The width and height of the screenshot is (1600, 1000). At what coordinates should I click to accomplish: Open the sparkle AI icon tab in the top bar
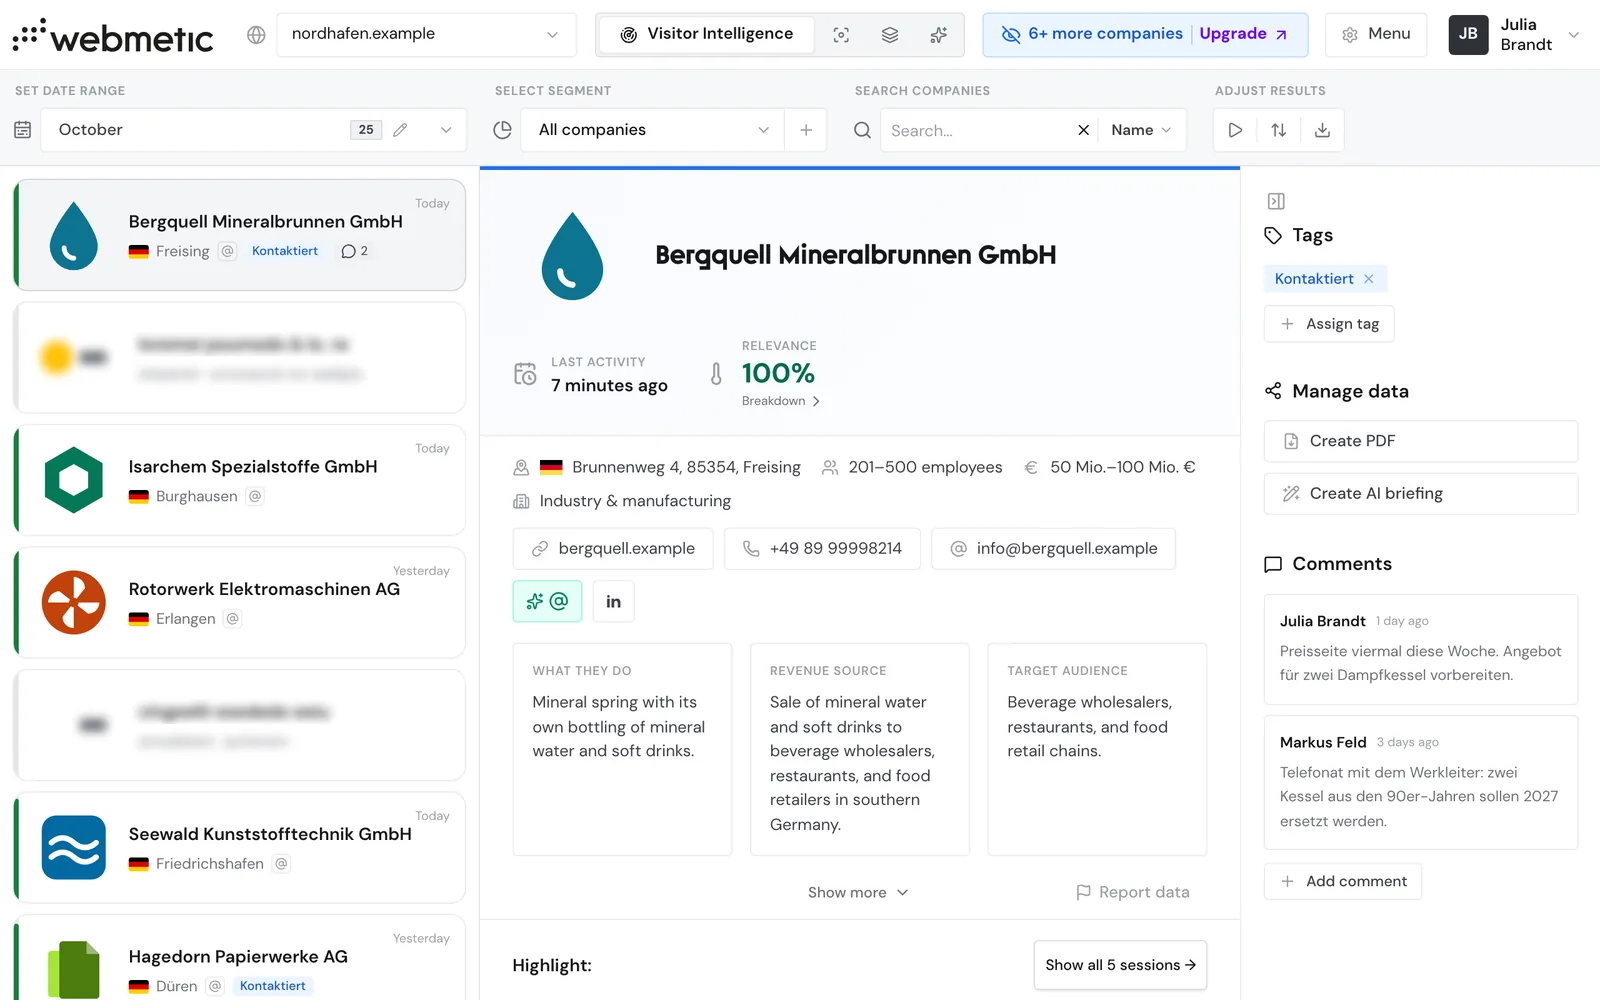(x=938, y=35)
